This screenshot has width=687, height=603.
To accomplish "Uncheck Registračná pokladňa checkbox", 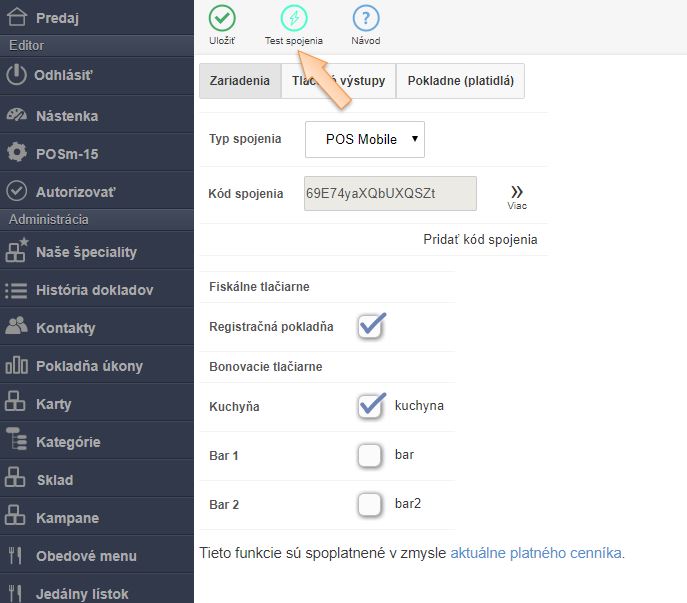I will pos(371,326).
